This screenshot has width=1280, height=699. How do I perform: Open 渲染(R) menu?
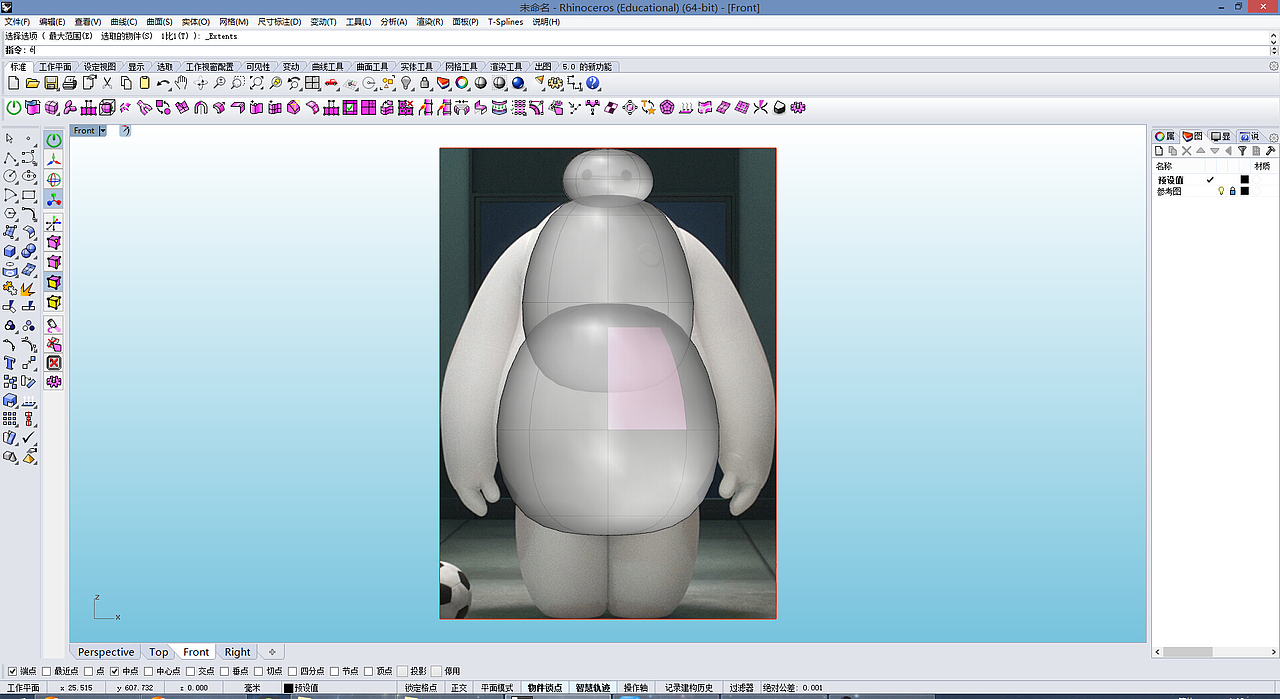430,21
